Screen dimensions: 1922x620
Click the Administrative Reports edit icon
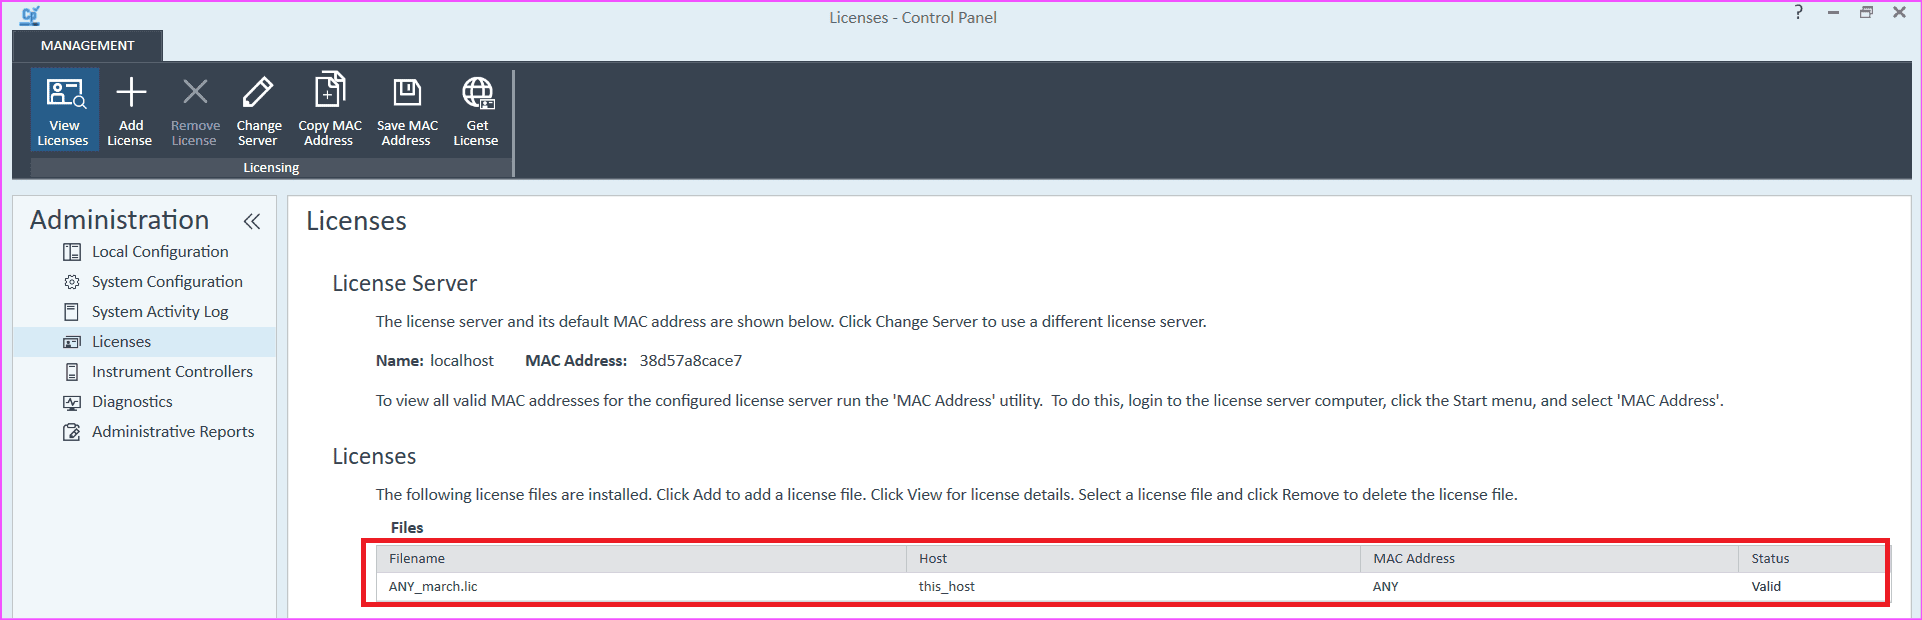[72, 432]
